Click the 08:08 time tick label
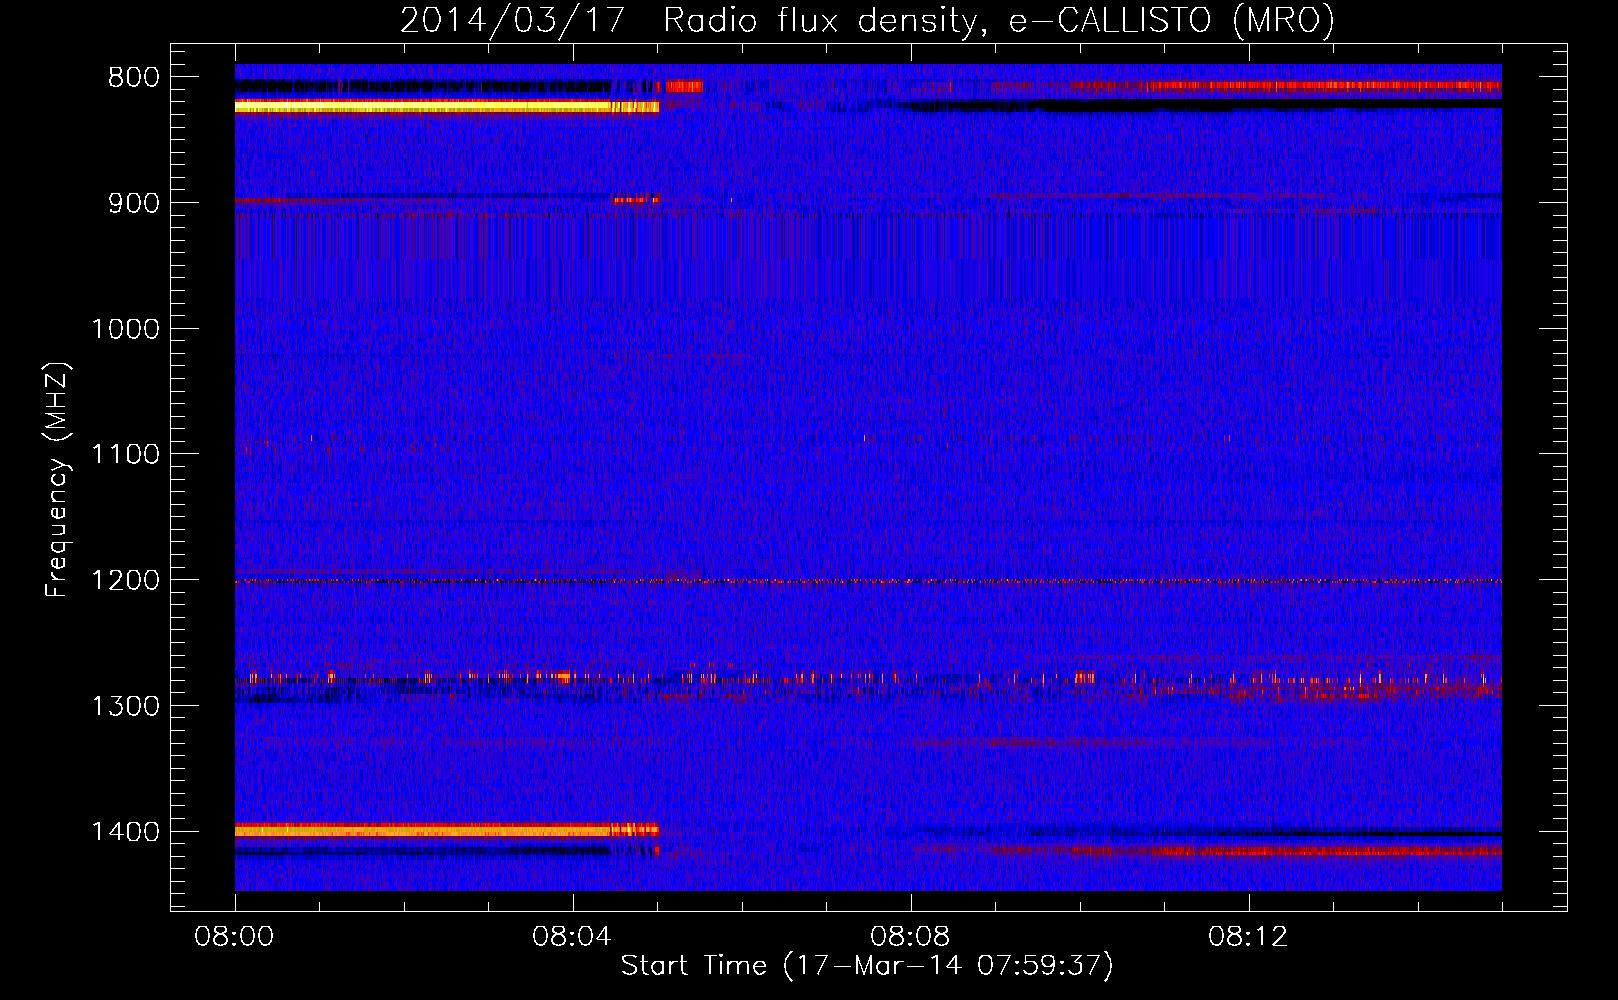Image resolution: width=1618 pixels, height=1000 pixels. [911, 937]
